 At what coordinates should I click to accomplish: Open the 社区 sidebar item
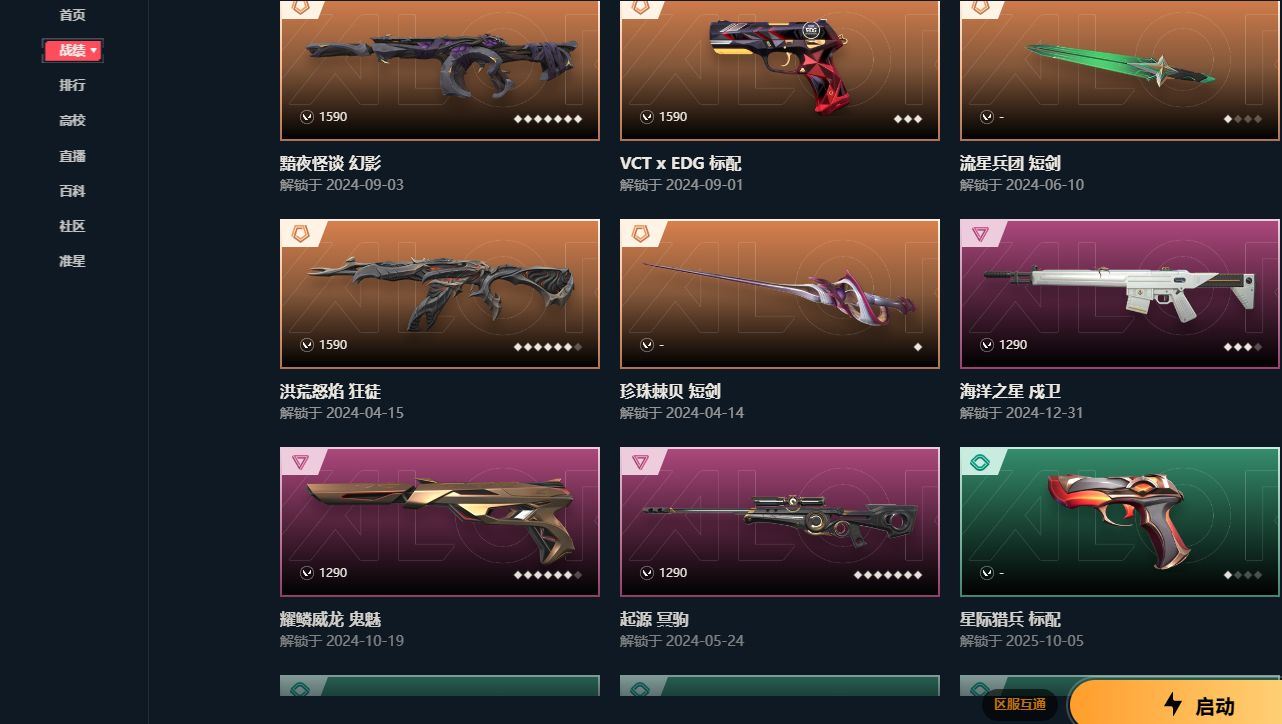point(72,226)
